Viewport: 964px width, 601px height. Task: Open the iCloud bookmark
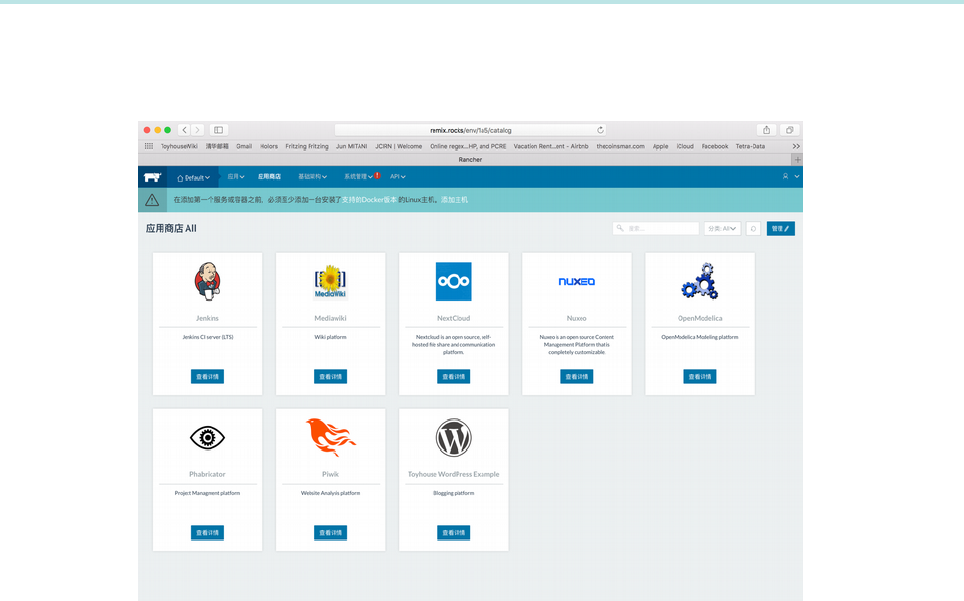point(685,146)
